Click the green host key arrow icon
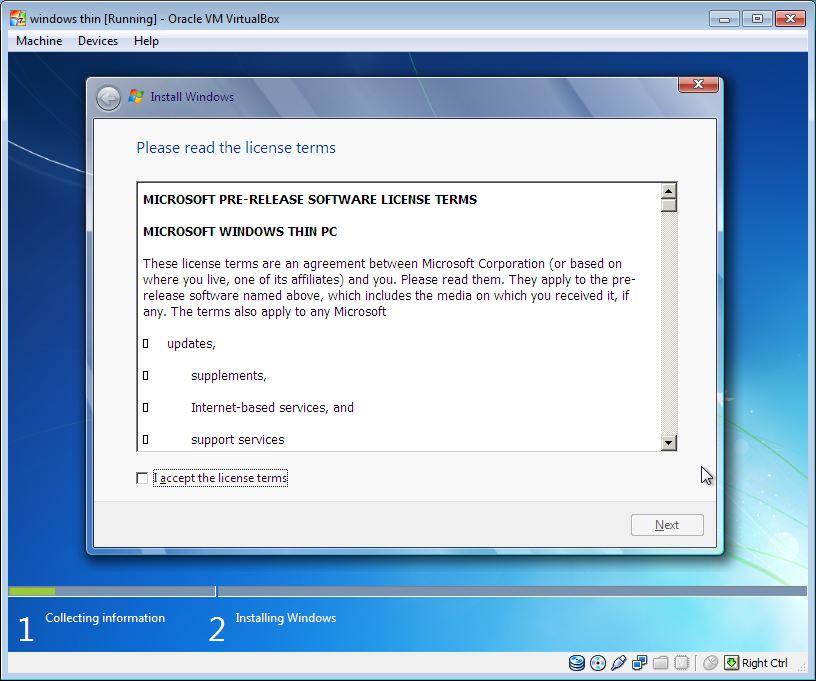Image resolution: width=816 pixels, height=681 pixels. coord(731,663)
